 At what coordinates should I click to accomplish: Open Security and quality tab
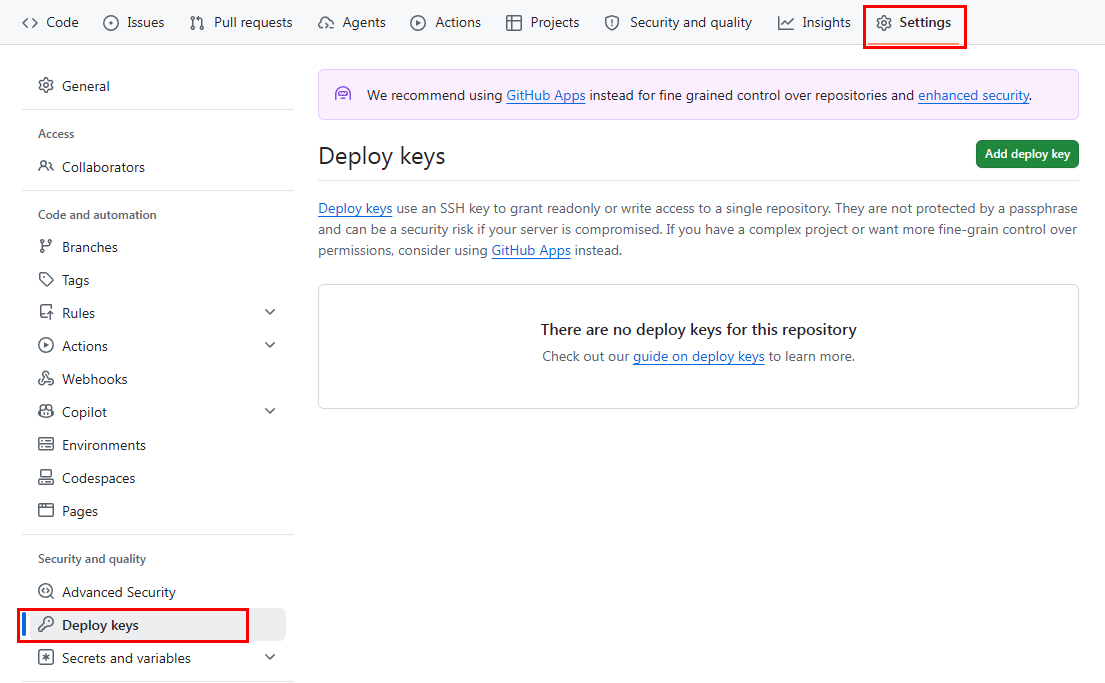point(678,23)
